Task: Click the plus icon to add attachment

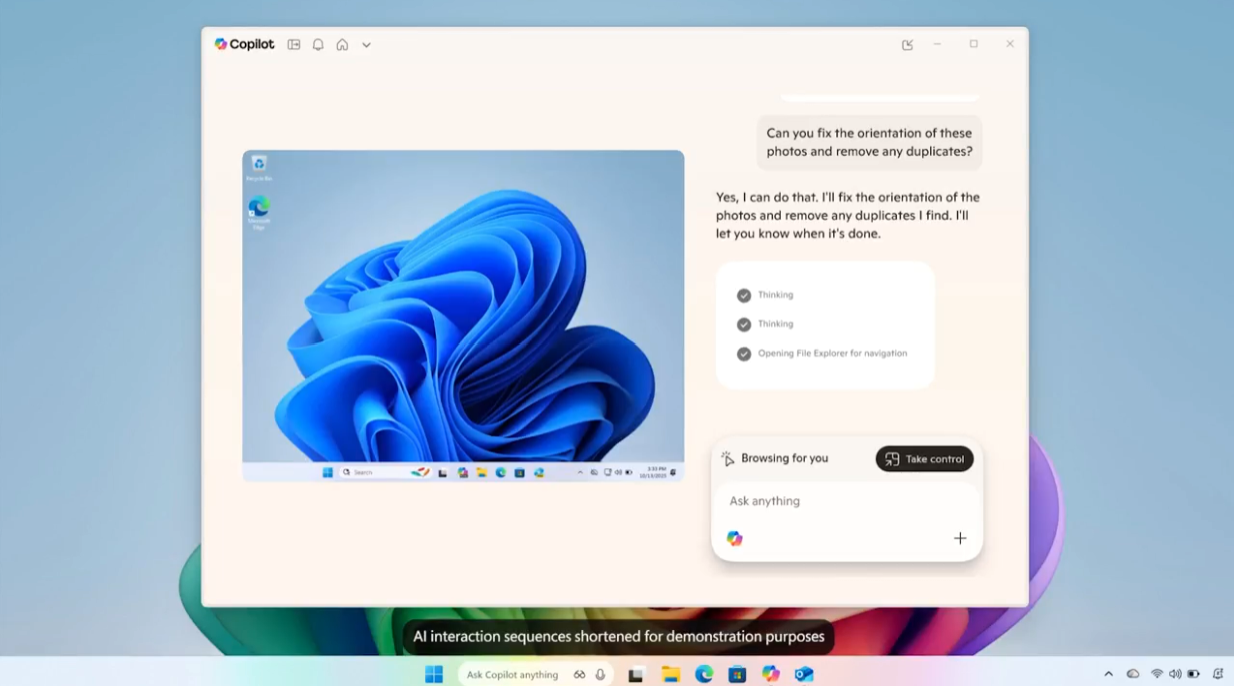Action: [959, 538]
